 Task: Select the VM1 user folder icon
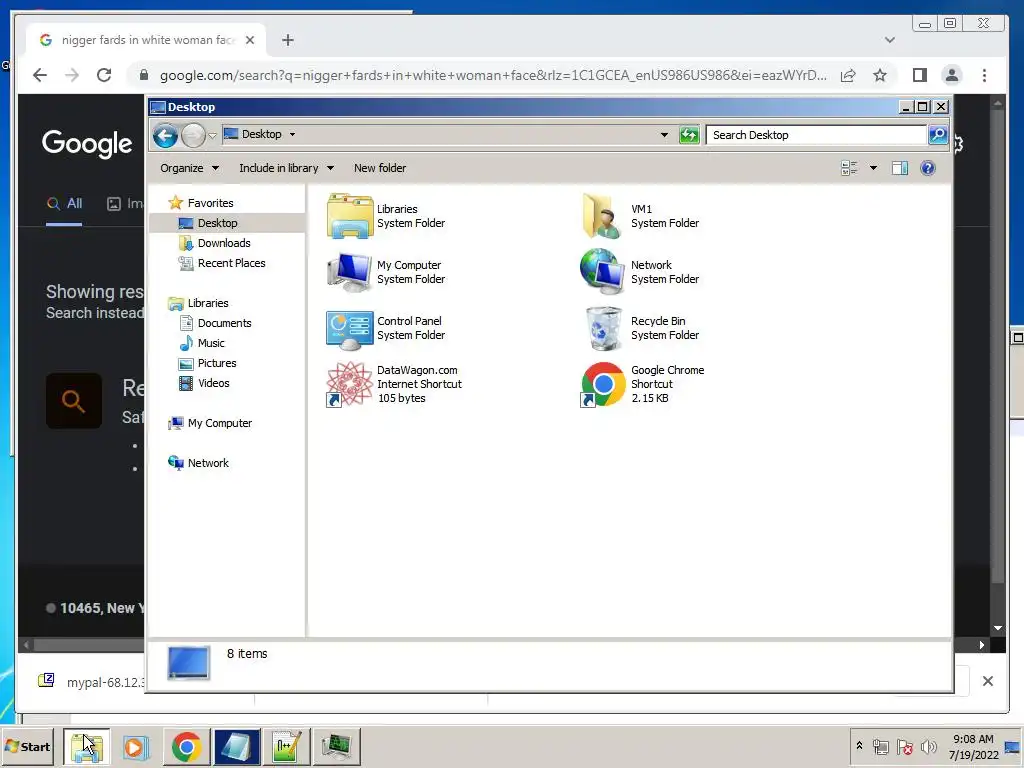pyautogui.click(x=602, y=216)
